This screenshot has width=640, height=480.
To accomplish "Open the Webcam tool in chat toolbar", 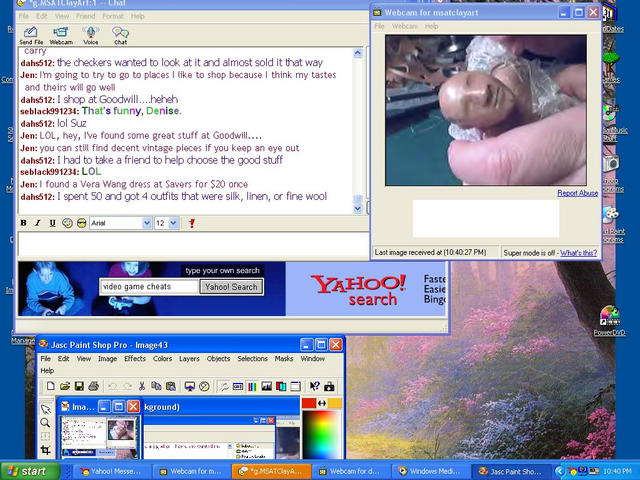I will coord(61,35).
